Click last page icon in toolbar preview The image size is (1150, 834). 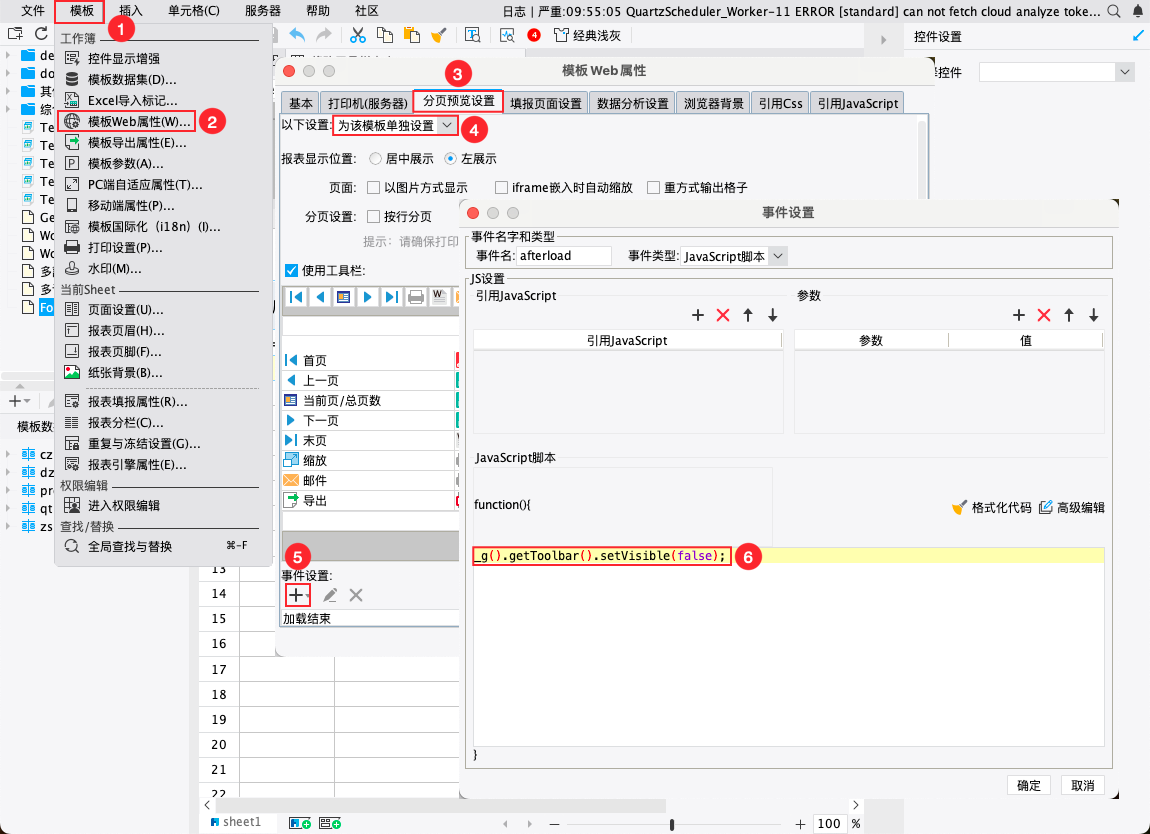(392, 296)
